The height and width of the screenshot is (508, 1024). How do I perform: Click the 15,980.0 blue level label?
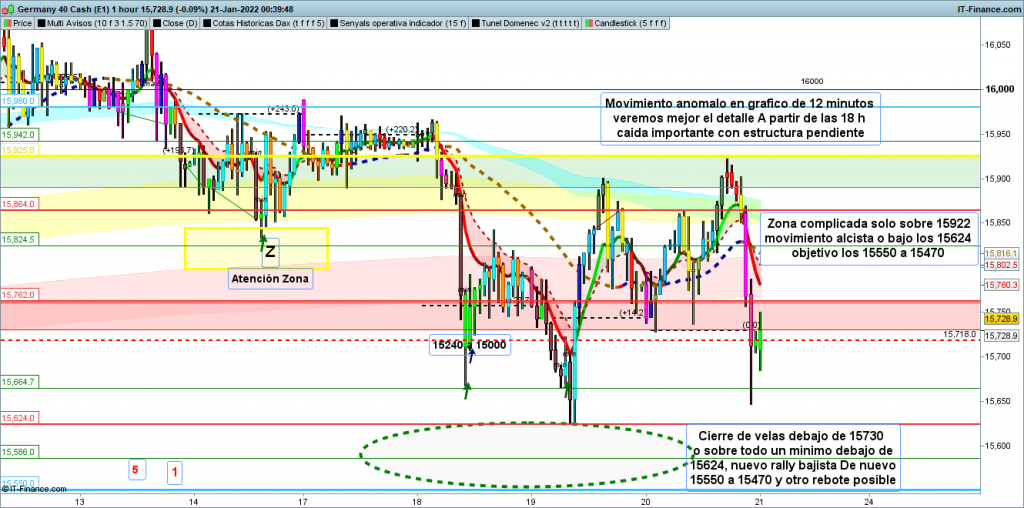pyautogui.click(x=19, y=101)
